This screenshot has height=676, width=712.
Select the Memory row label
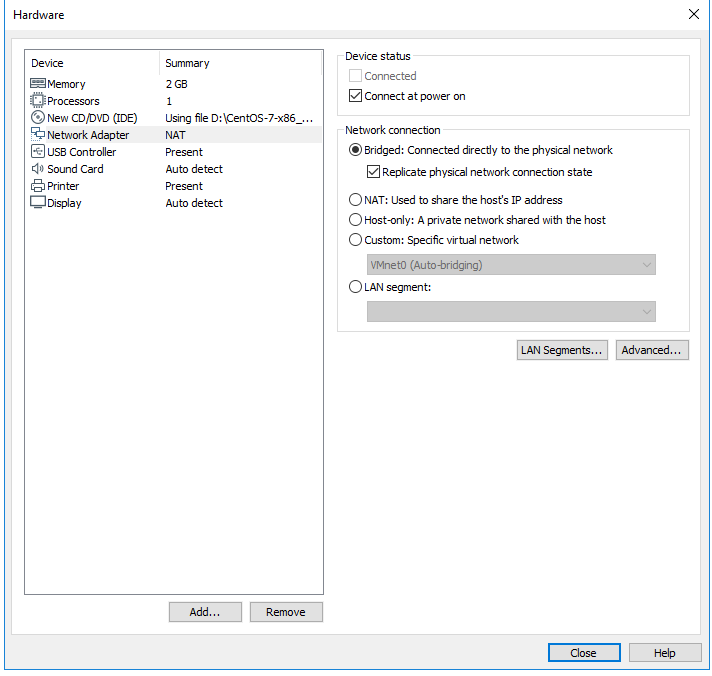(66, 84)
